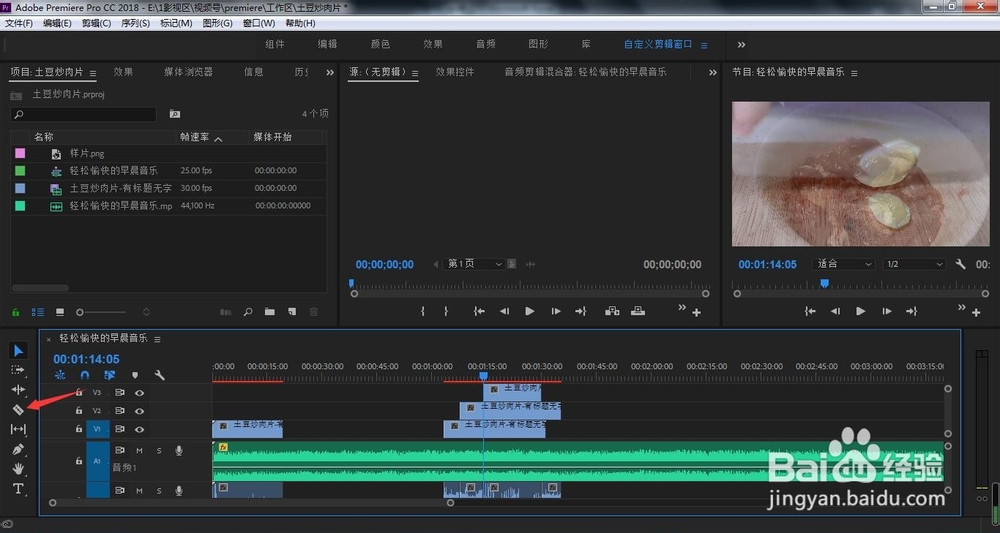Switch to the 颜色 workspace
The width and height of the screenshot is (1000, 533).
coord(380,44)
